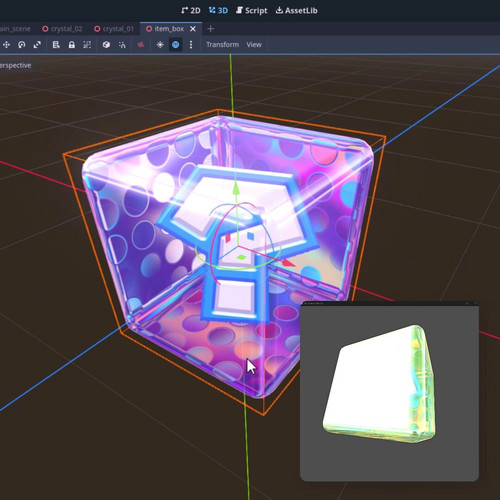Open the Transform menu
The width and height of the screenshot is (500, 500).
click(x=222, y=45)
